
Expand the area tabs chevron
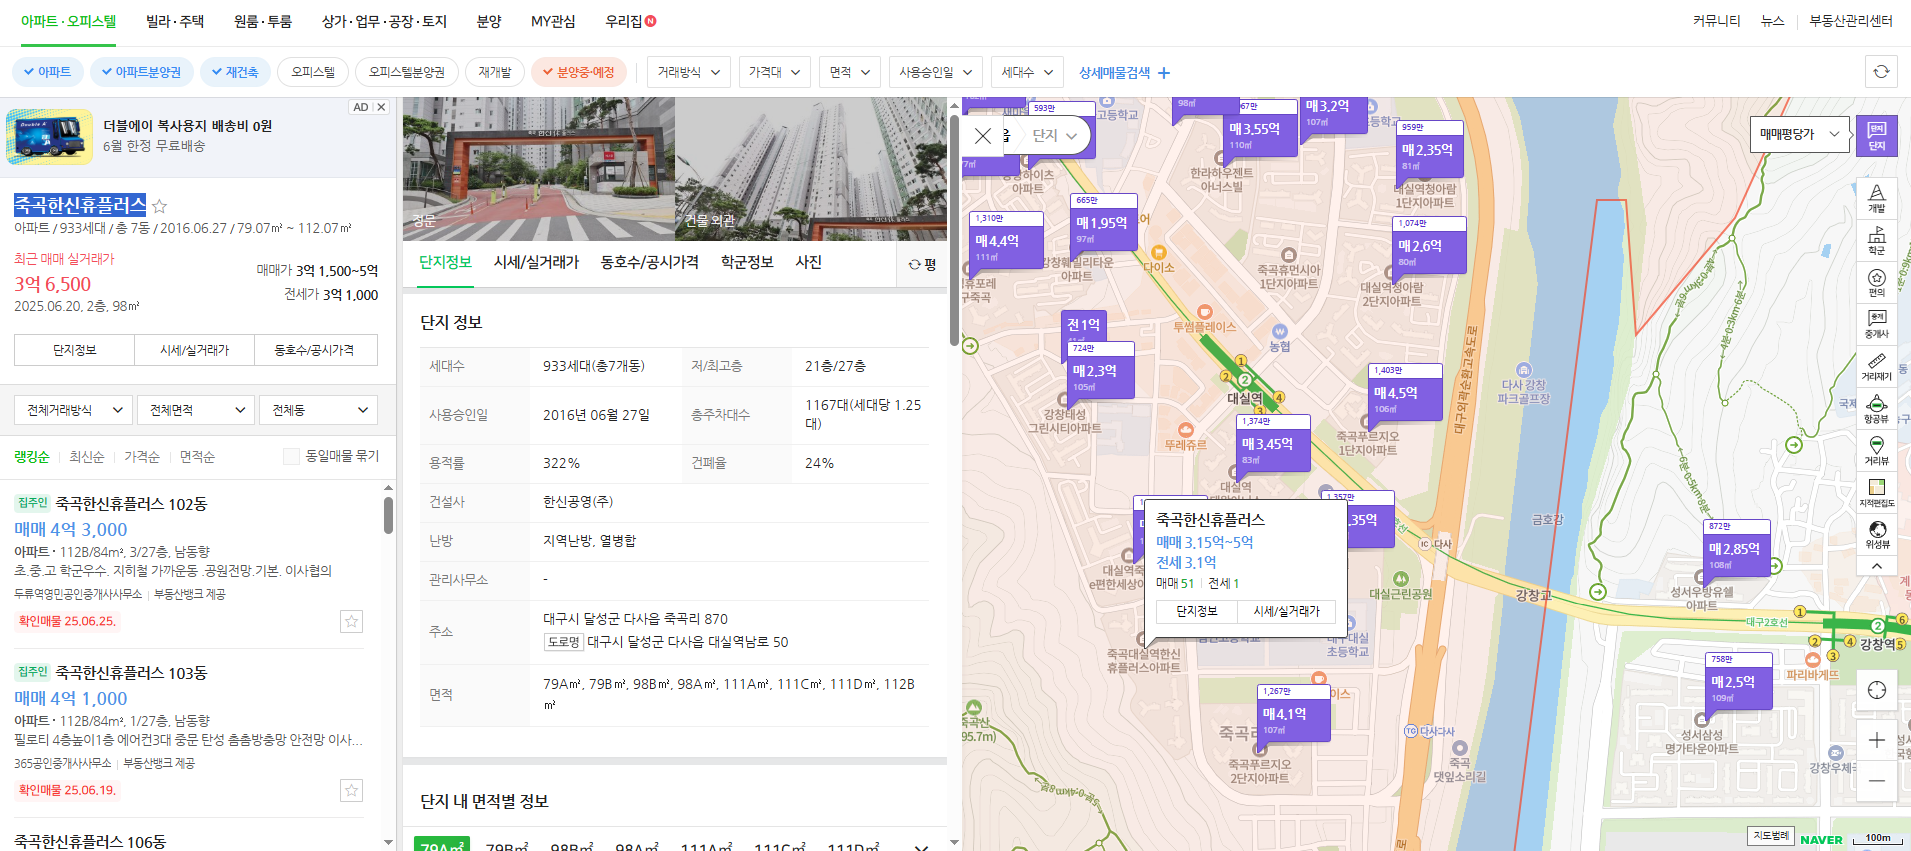pyautogui.click(x=920, y=847)
